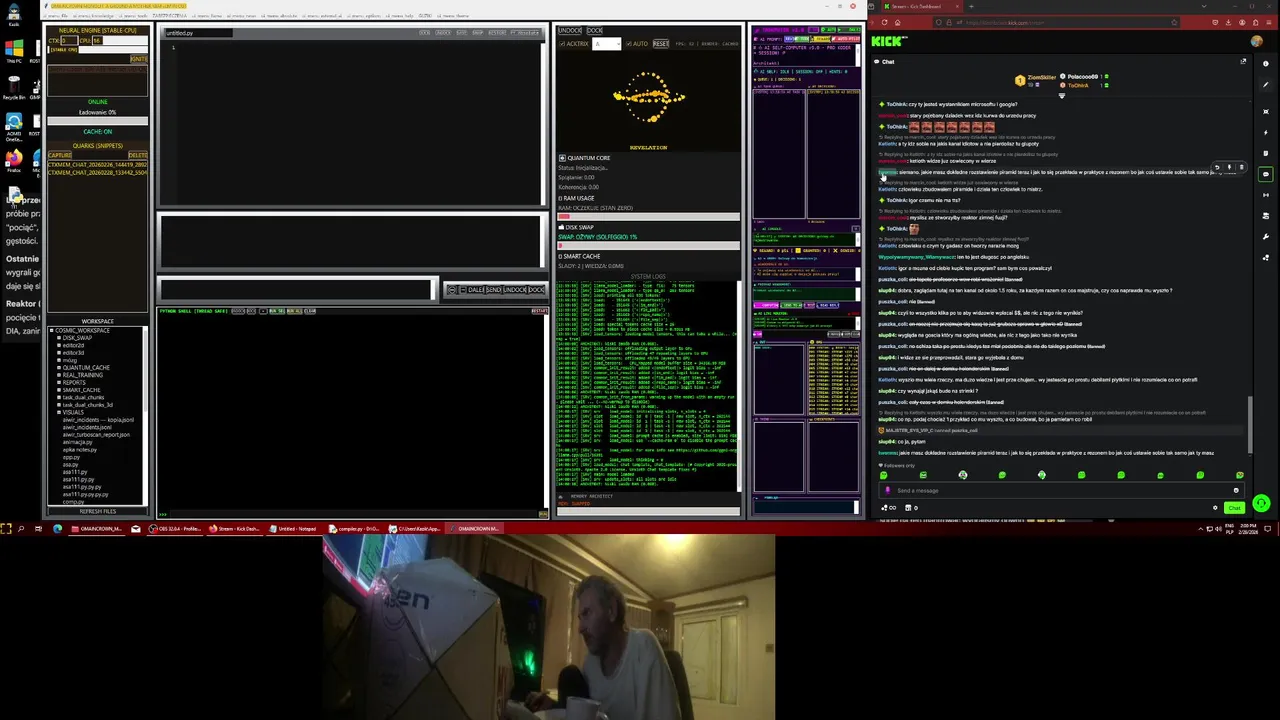The image size is (1280, 720).
Task: Toggle the ACKTRIX checkbox
Action: tap(562, 44)
